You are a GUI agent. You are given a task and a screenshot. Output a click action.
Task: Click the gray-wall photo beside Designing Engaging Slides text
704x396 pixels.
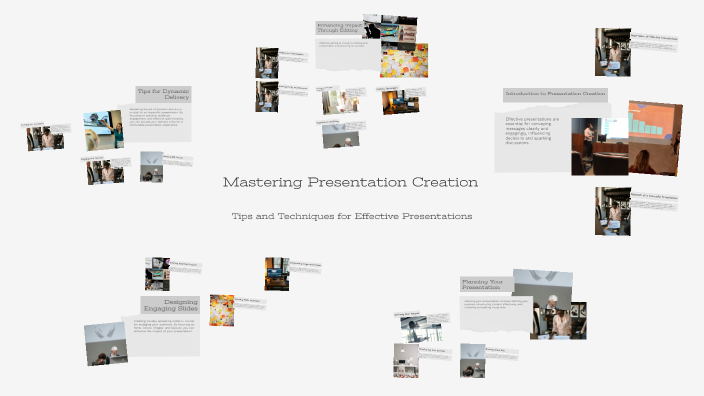coord(106,344)
